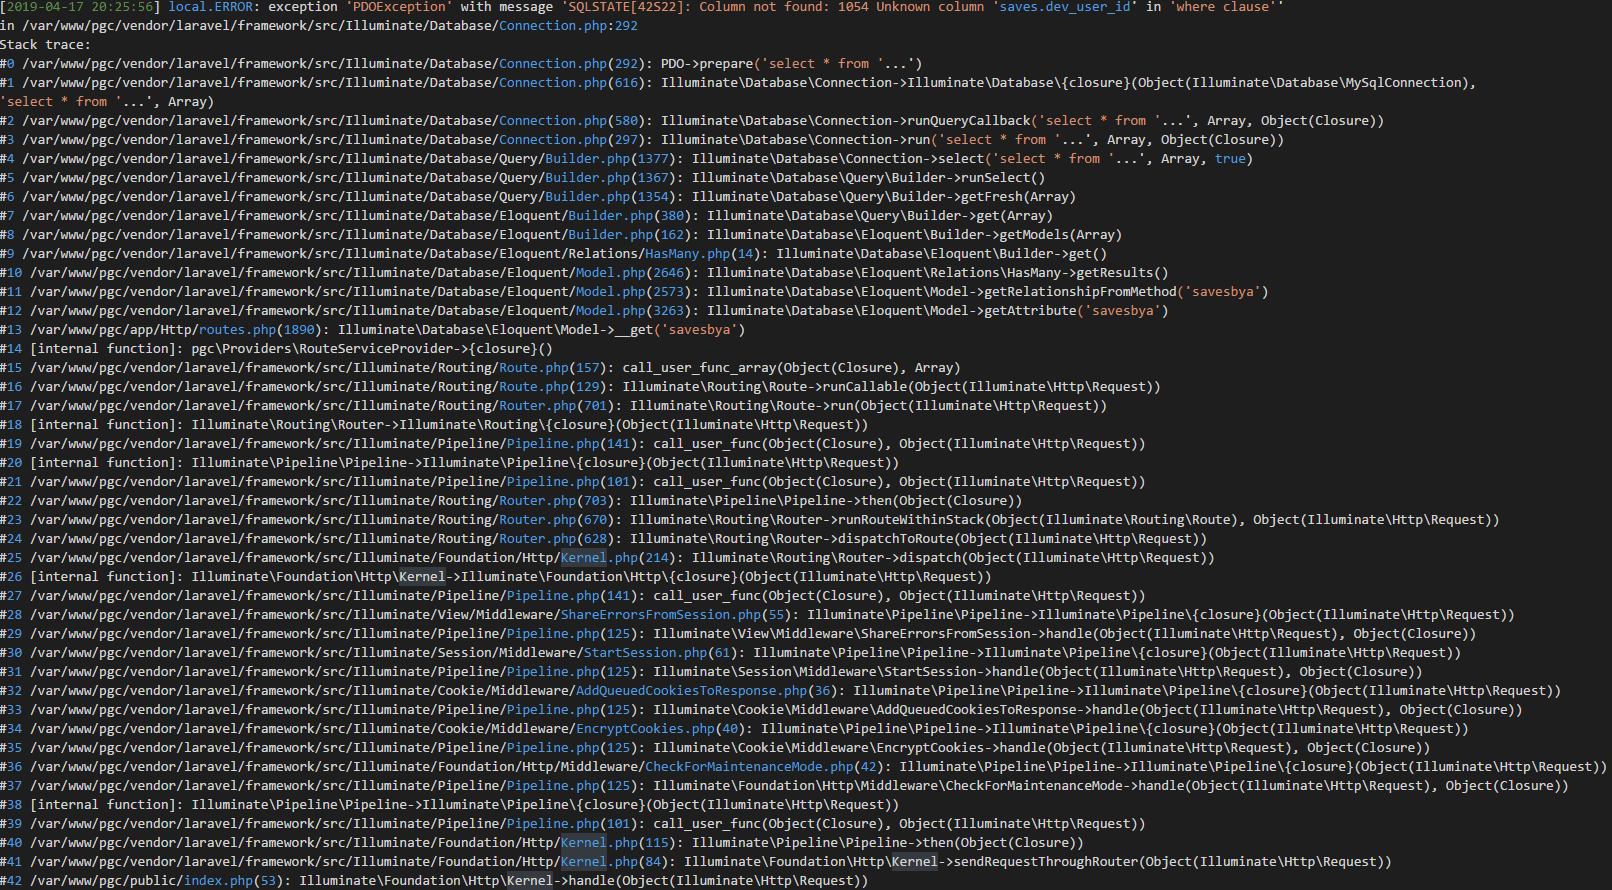This screenshot has width=1612, height=890.
Task: Click the "true" keyword in frame #4
Action: (1230, 159)
